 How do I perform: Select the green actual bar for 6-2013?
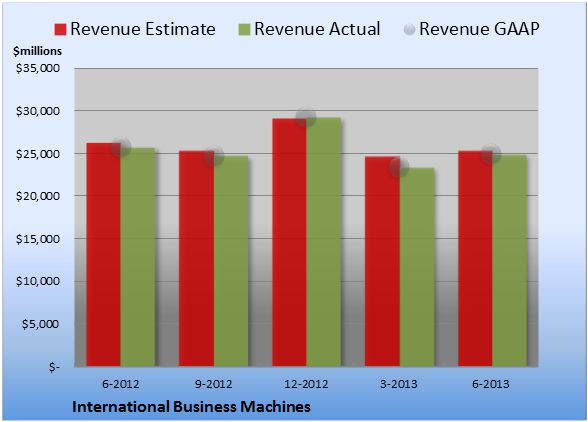[510, 261]
